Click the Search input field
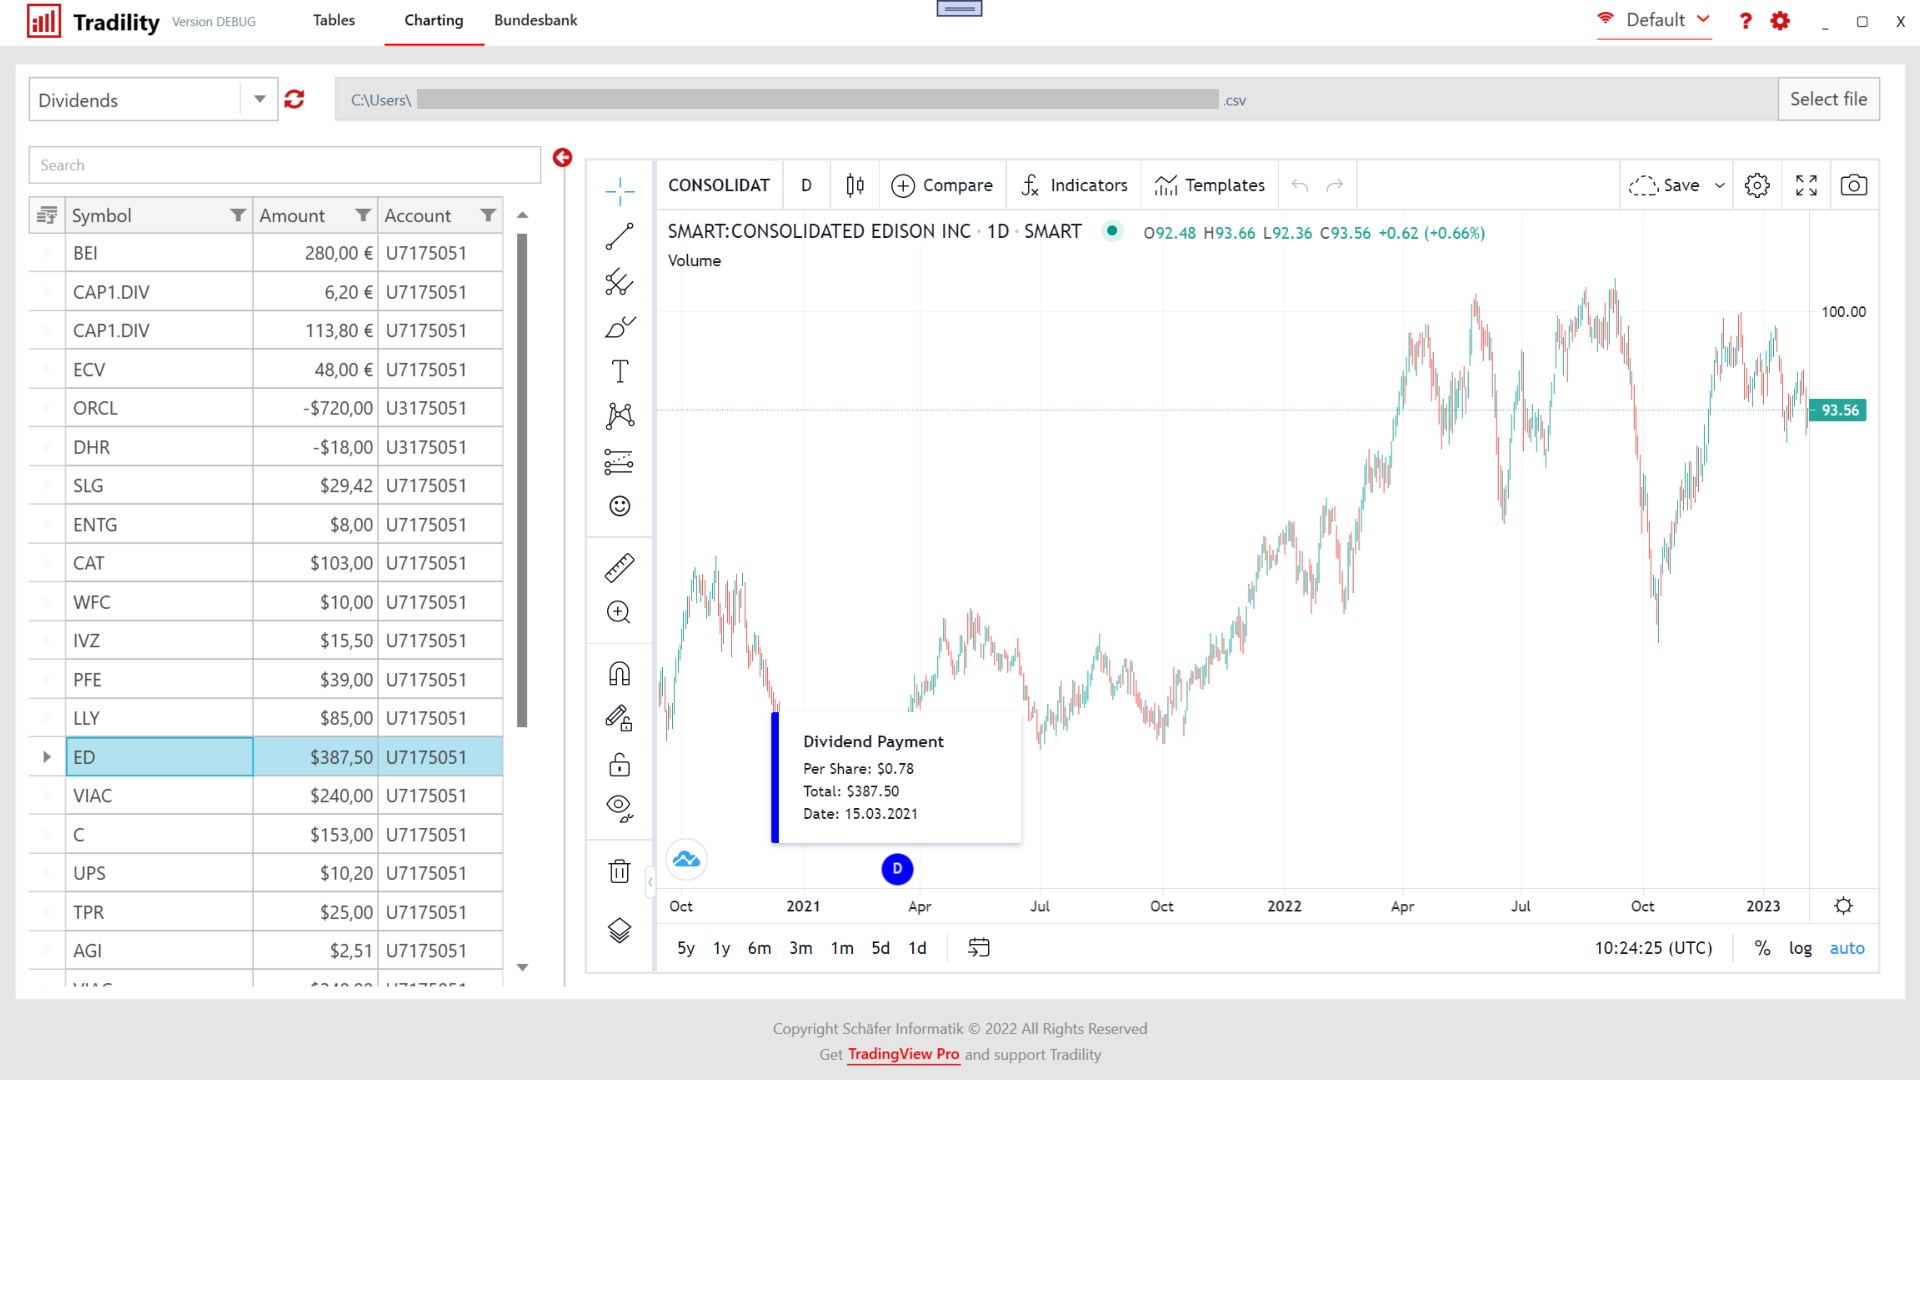The height and width of the screenshot is (1299, 1920). click(284, 165)
